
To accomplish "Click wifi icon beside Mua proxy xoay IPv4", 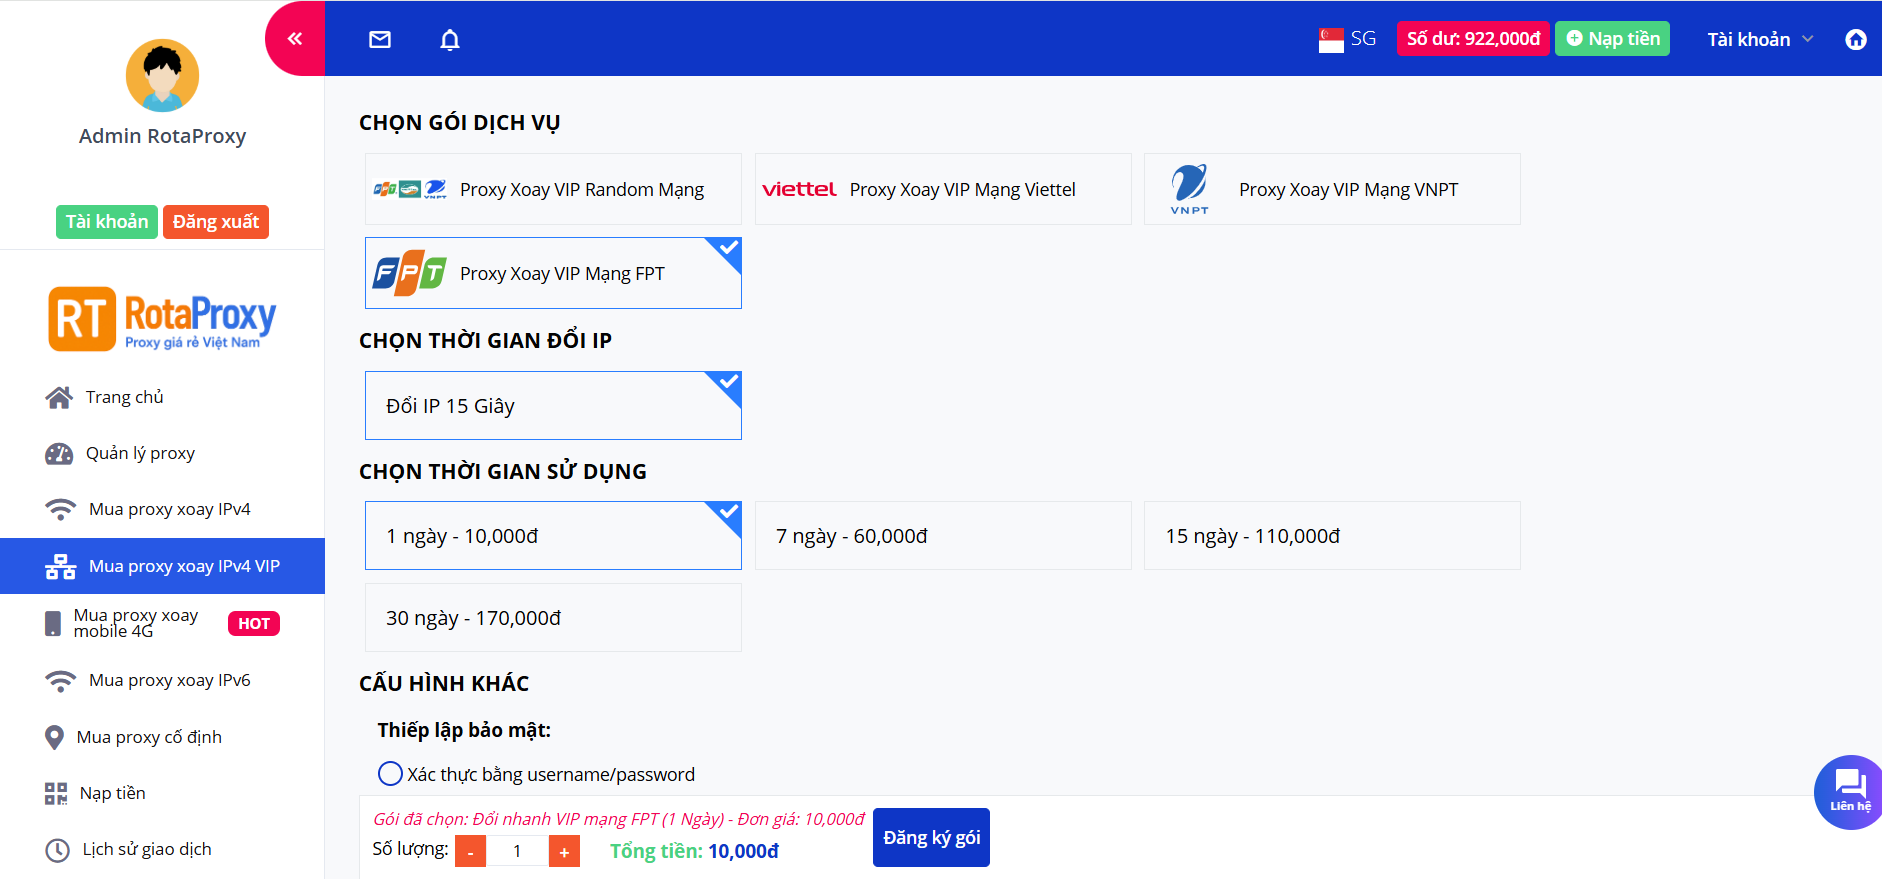I will pos(61,510).
